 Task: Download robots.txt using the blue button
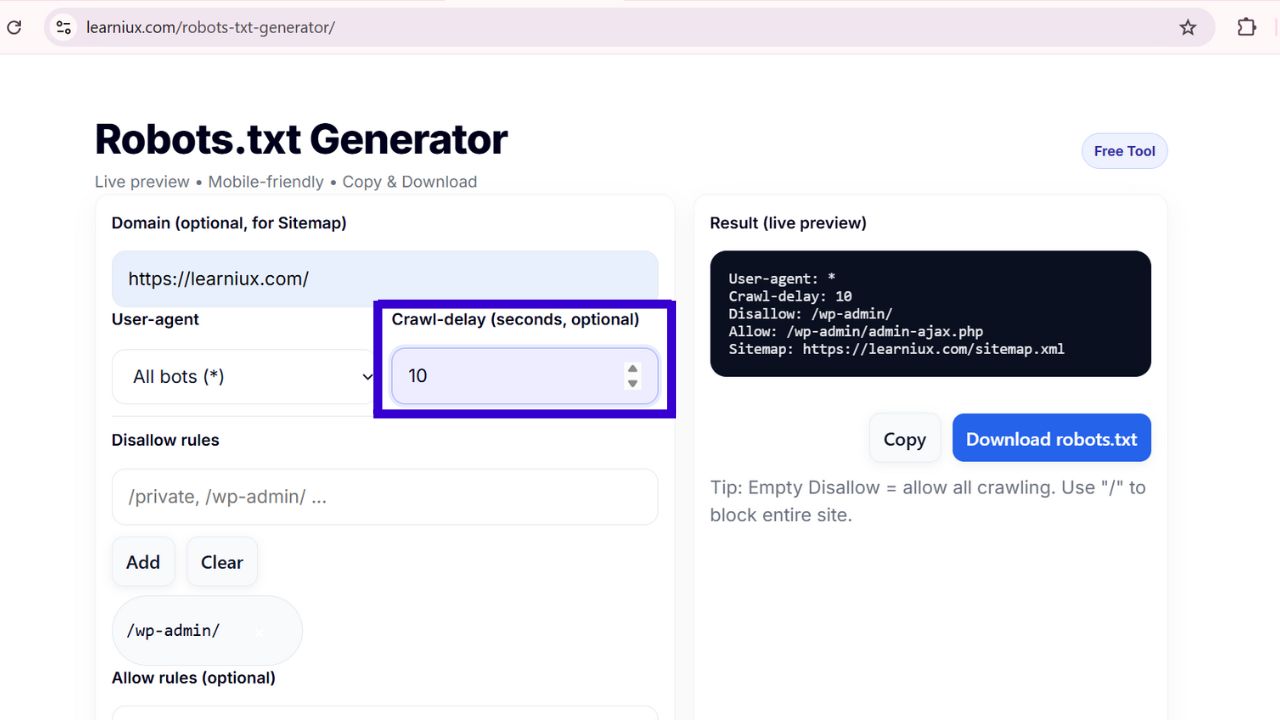(1051, 439)
